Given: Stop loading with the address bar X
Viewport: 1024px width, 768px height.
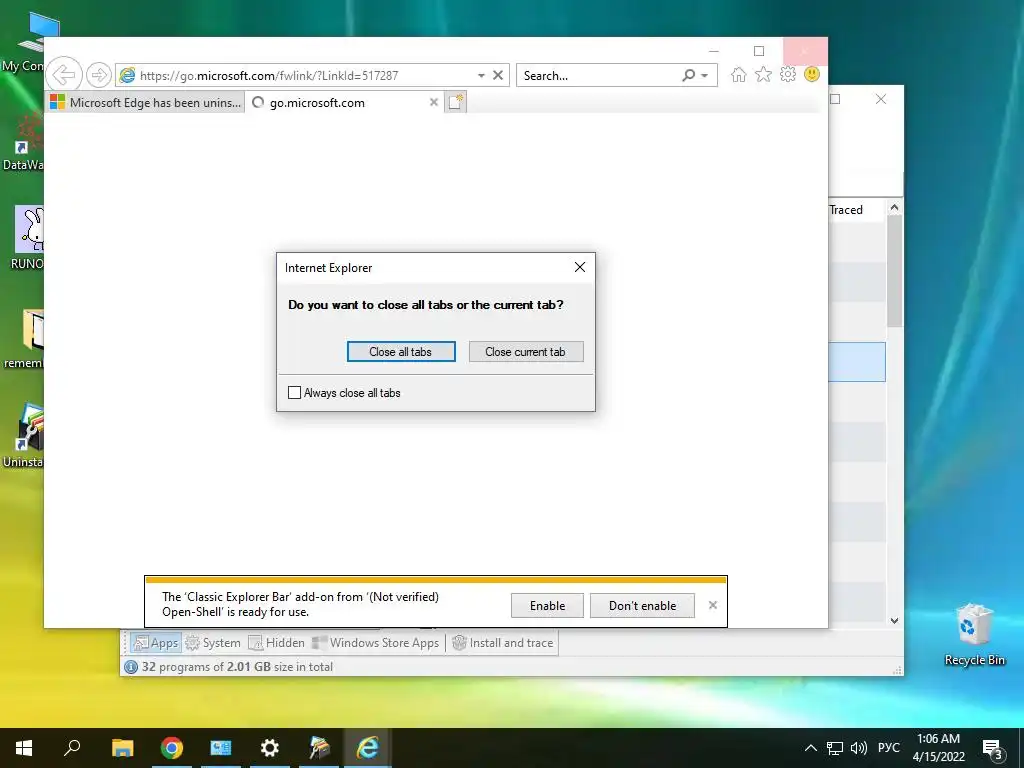Looking at the screenshot, I should 498,75.
